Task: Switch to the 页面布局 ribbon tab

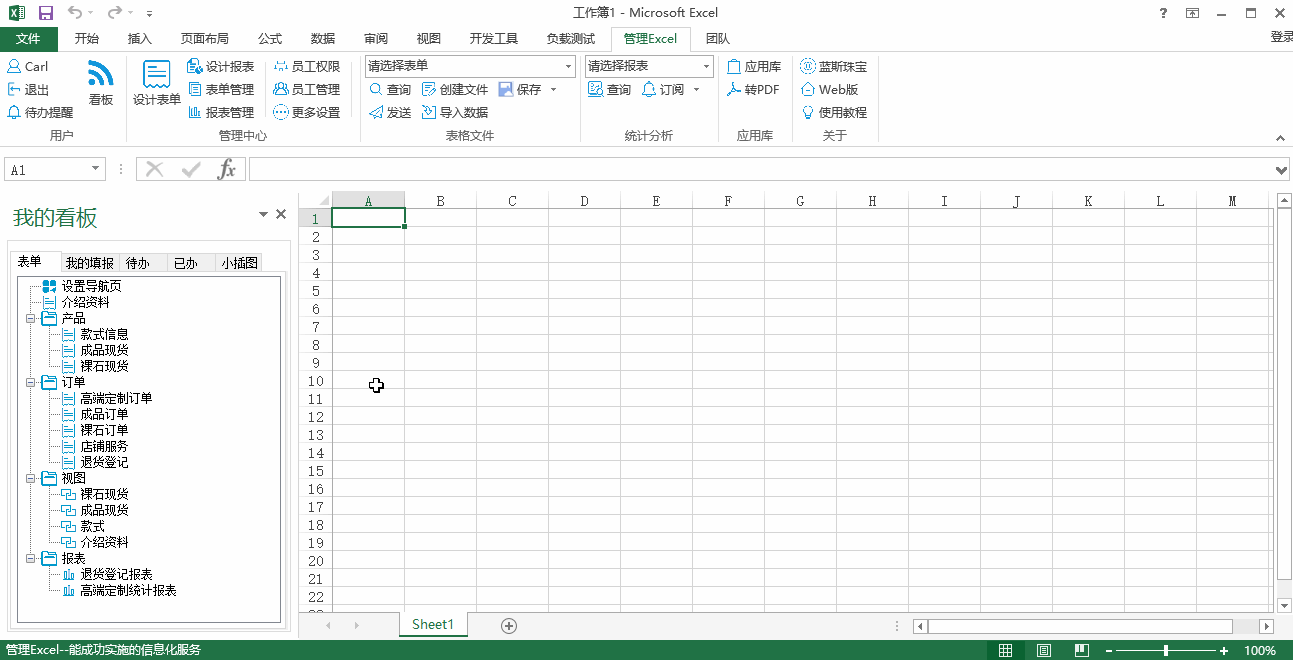Action: (204, 39)
